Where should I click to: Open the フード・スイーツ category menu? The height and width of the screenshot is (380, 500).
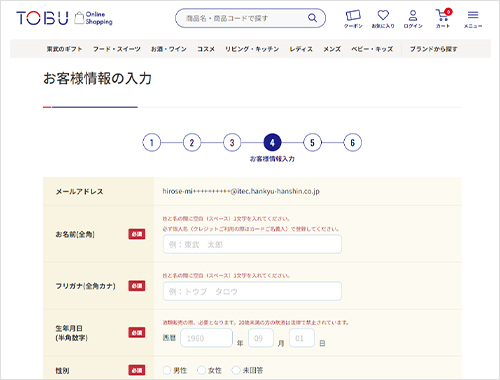pos(117,49)
